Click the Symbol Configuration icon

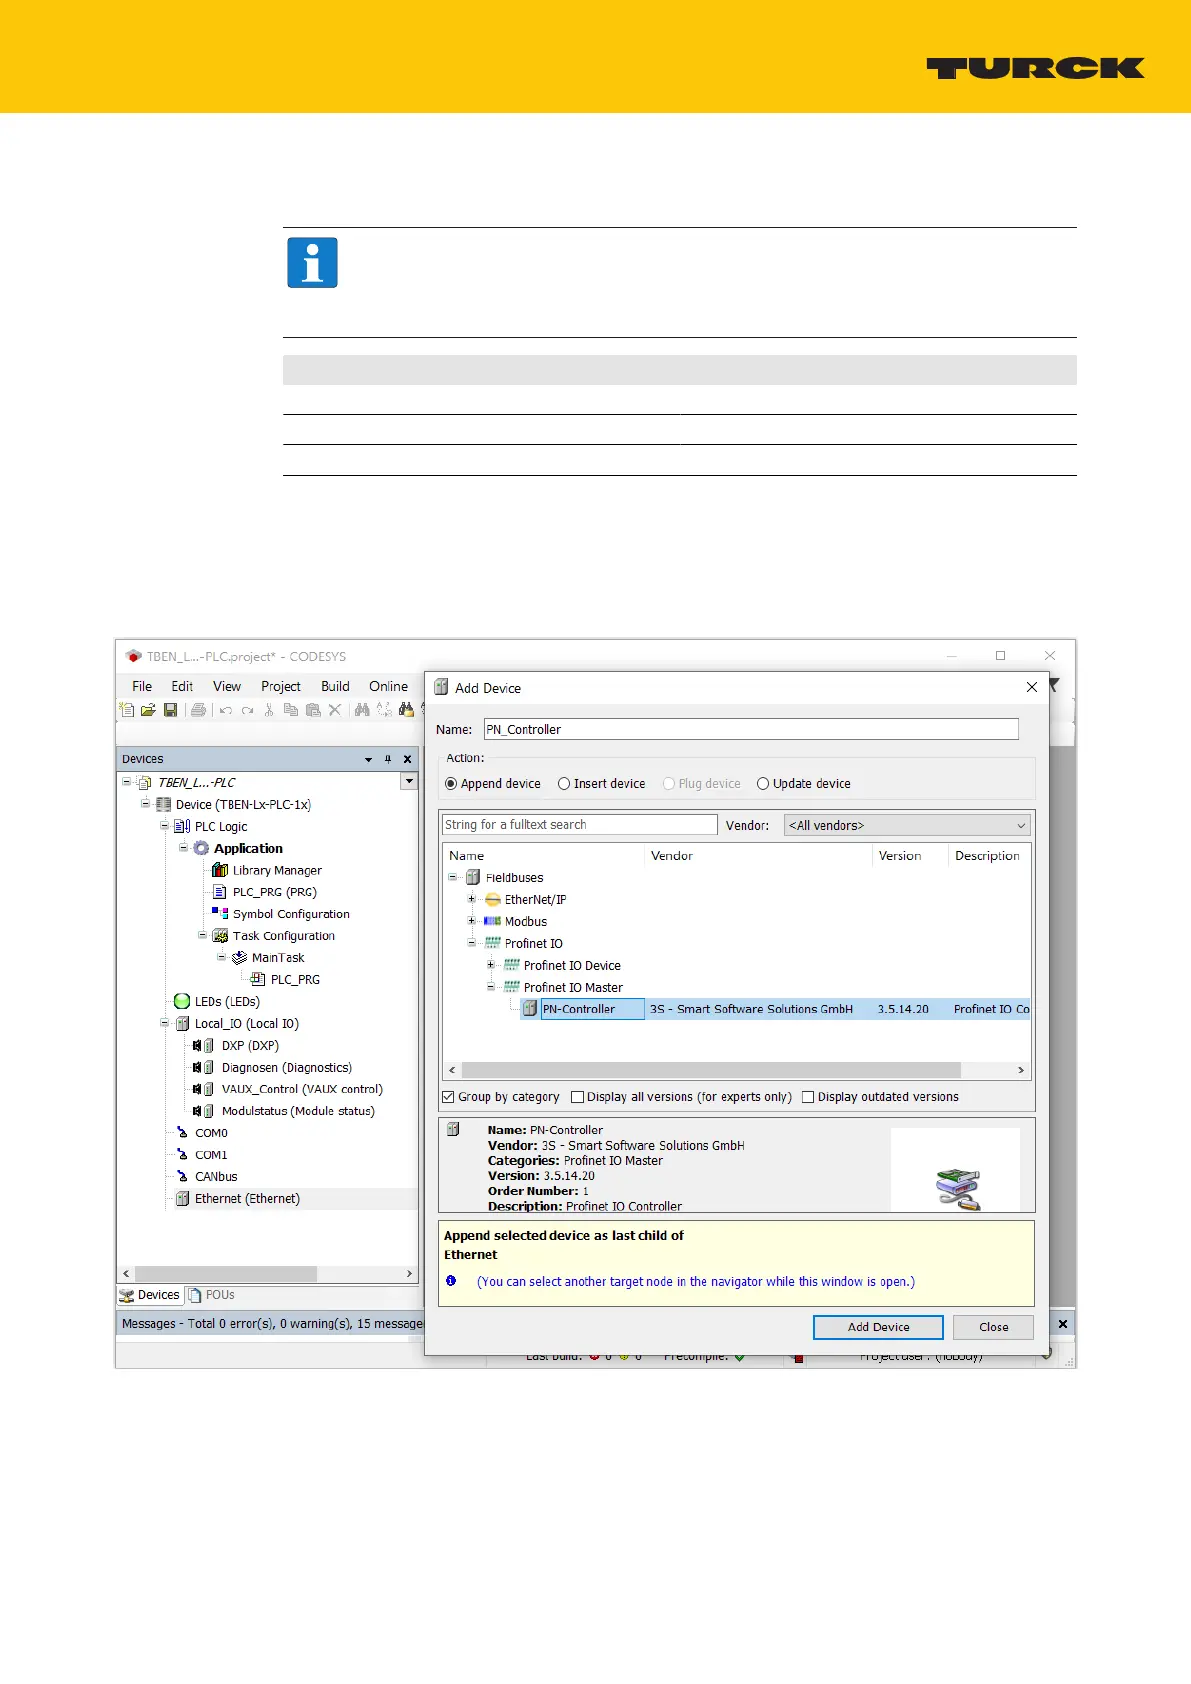[x=220, y=913]
